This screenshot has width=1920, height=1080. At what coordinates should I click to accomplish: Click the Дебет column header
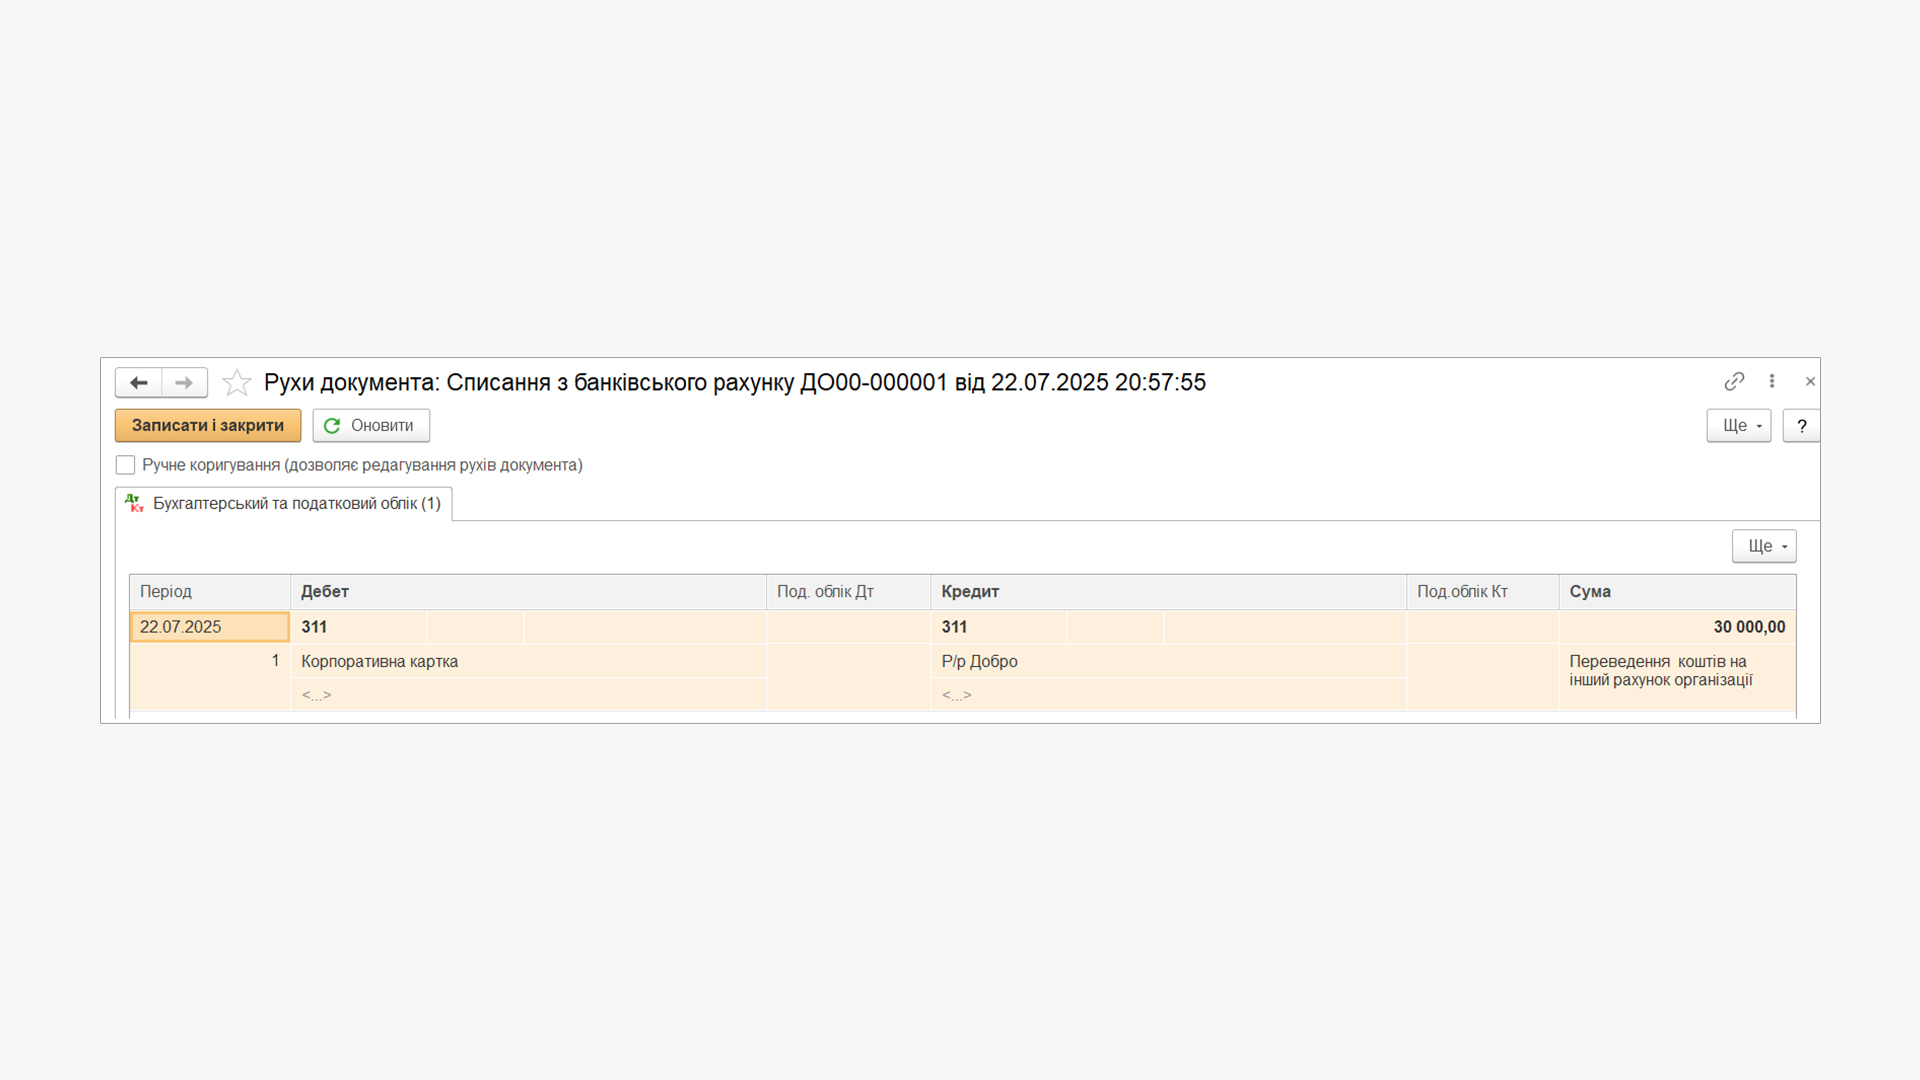coord(527,592)
